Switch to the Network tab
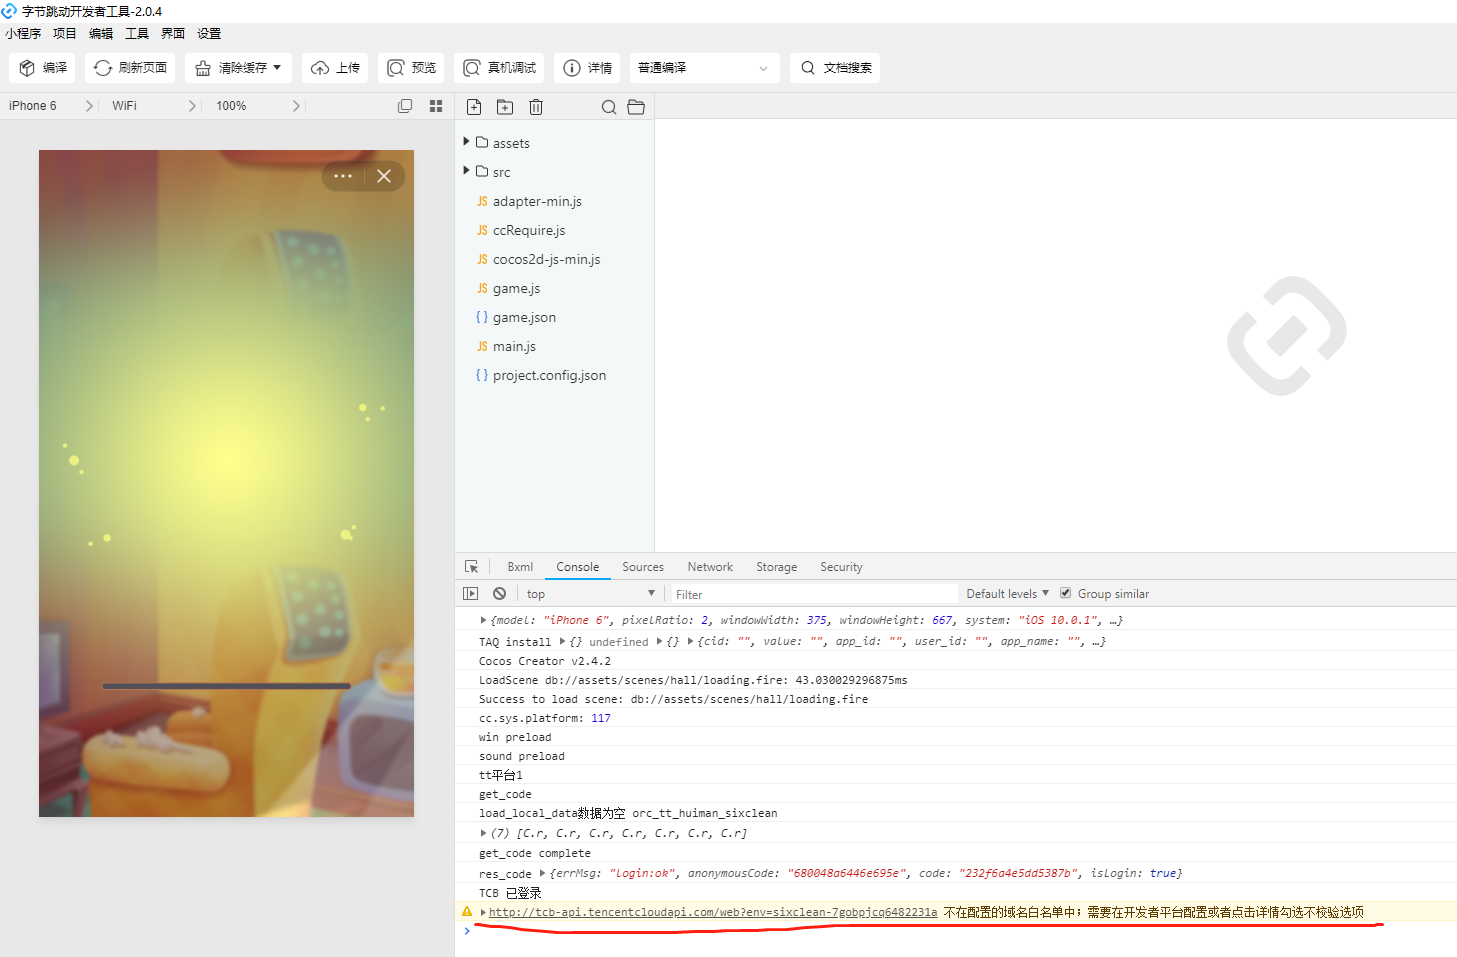The width and height of the screenshot is (1457, 957). (x=710, y=567)
